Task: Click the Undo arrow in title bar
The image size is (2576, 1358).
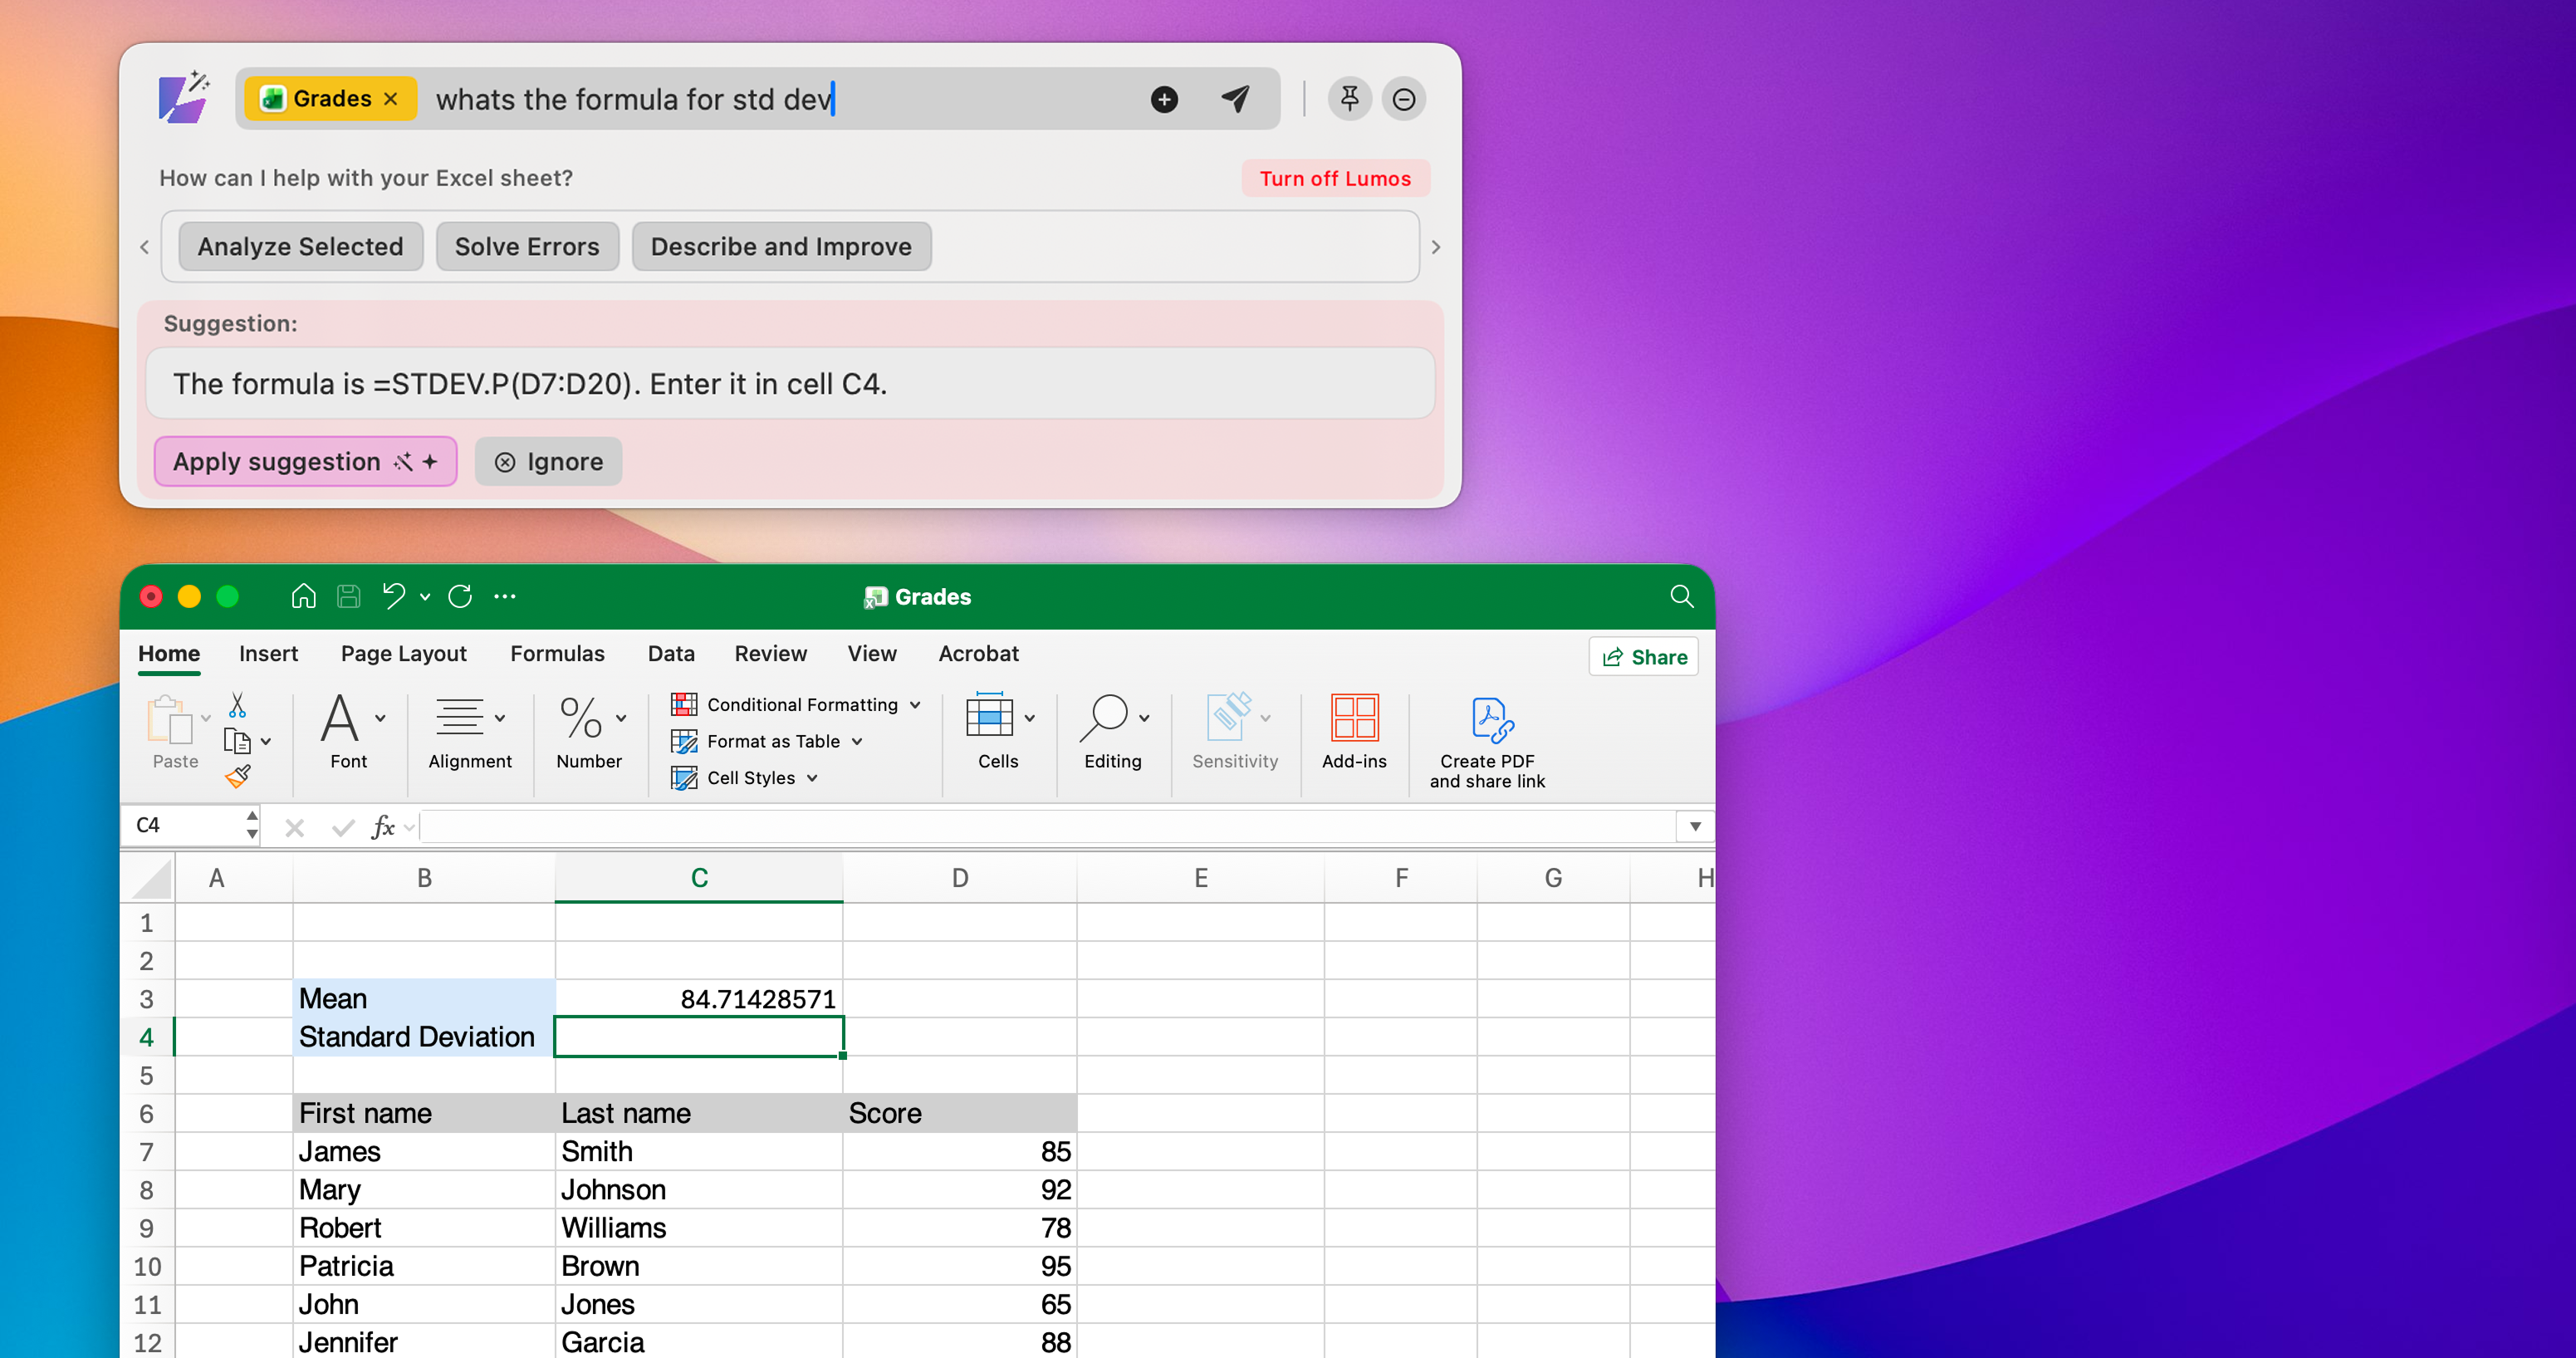Action: coord(393,597)
